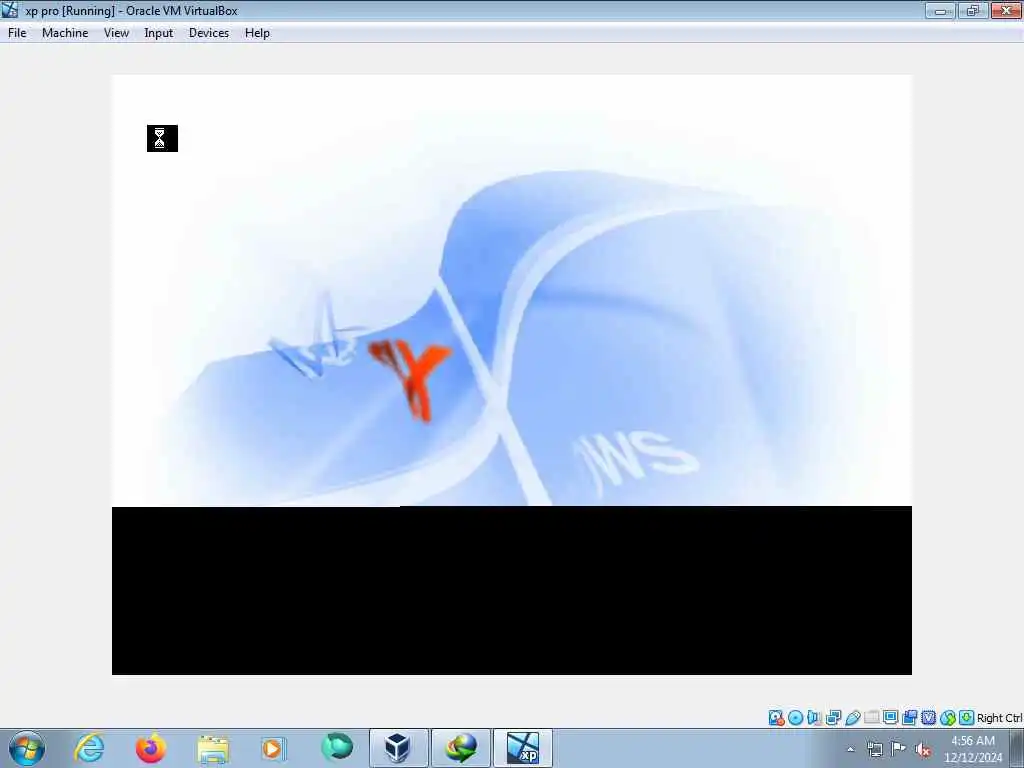Click the optical disk status icon

[x=795, y=718]
